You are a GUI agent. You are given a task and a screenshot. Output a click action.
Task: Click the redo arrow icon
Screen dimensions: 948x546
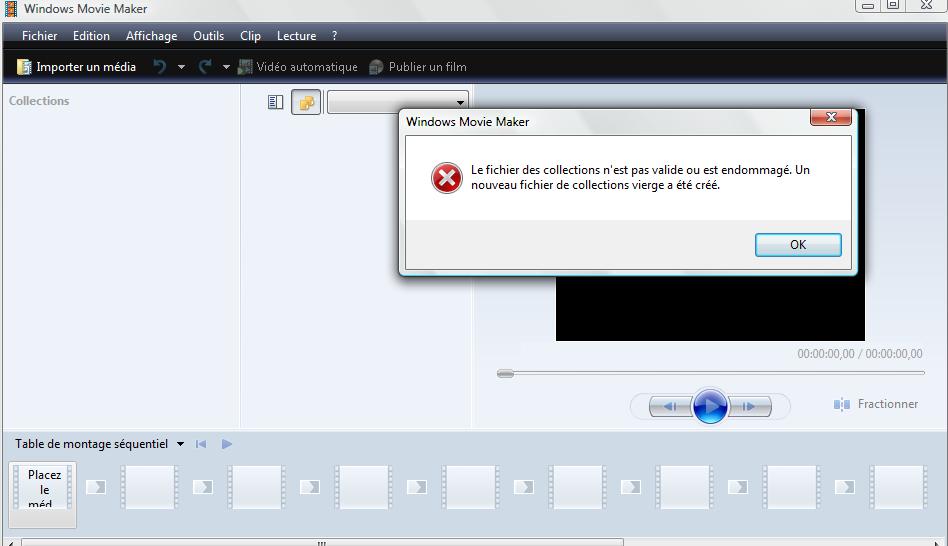pos(205,67)
